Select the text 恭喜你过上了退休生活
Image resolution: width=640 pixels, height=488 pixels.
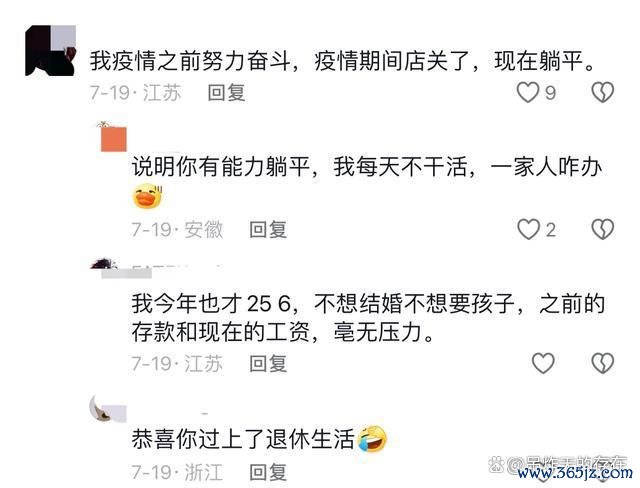pyautogui.click(x=243, y=439)
